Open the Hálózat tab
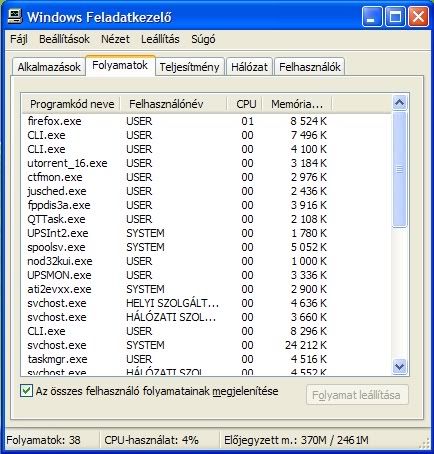This screenshot has width=434, height=454. click(x=249, y=67)
